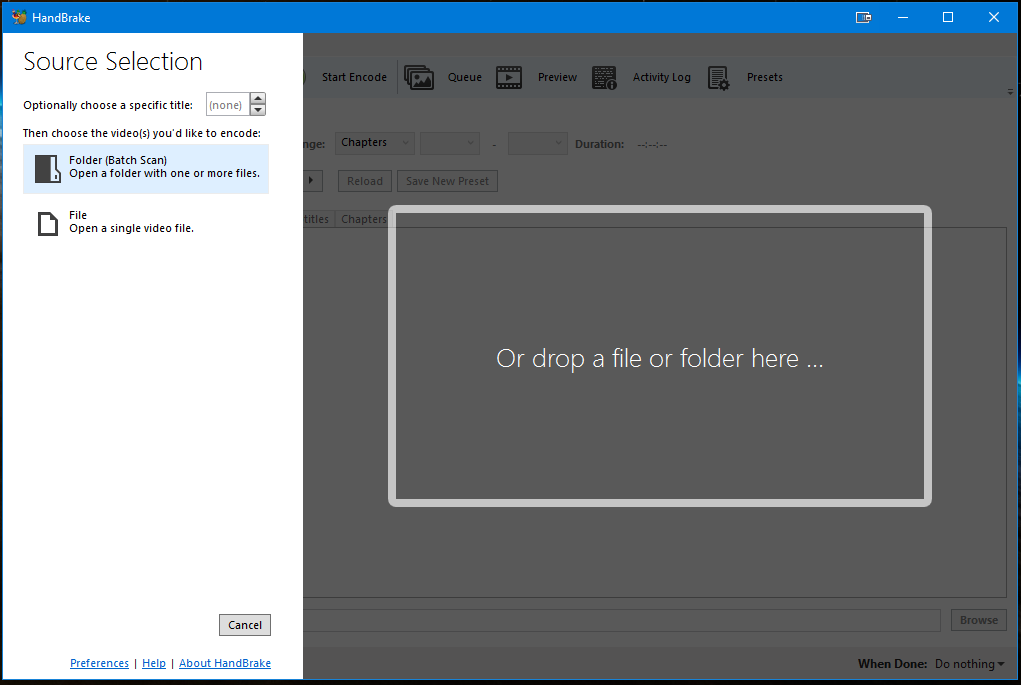The image size is (1021, 685).
Task: Open the end chapter dropdown
Action: [538, 143]
